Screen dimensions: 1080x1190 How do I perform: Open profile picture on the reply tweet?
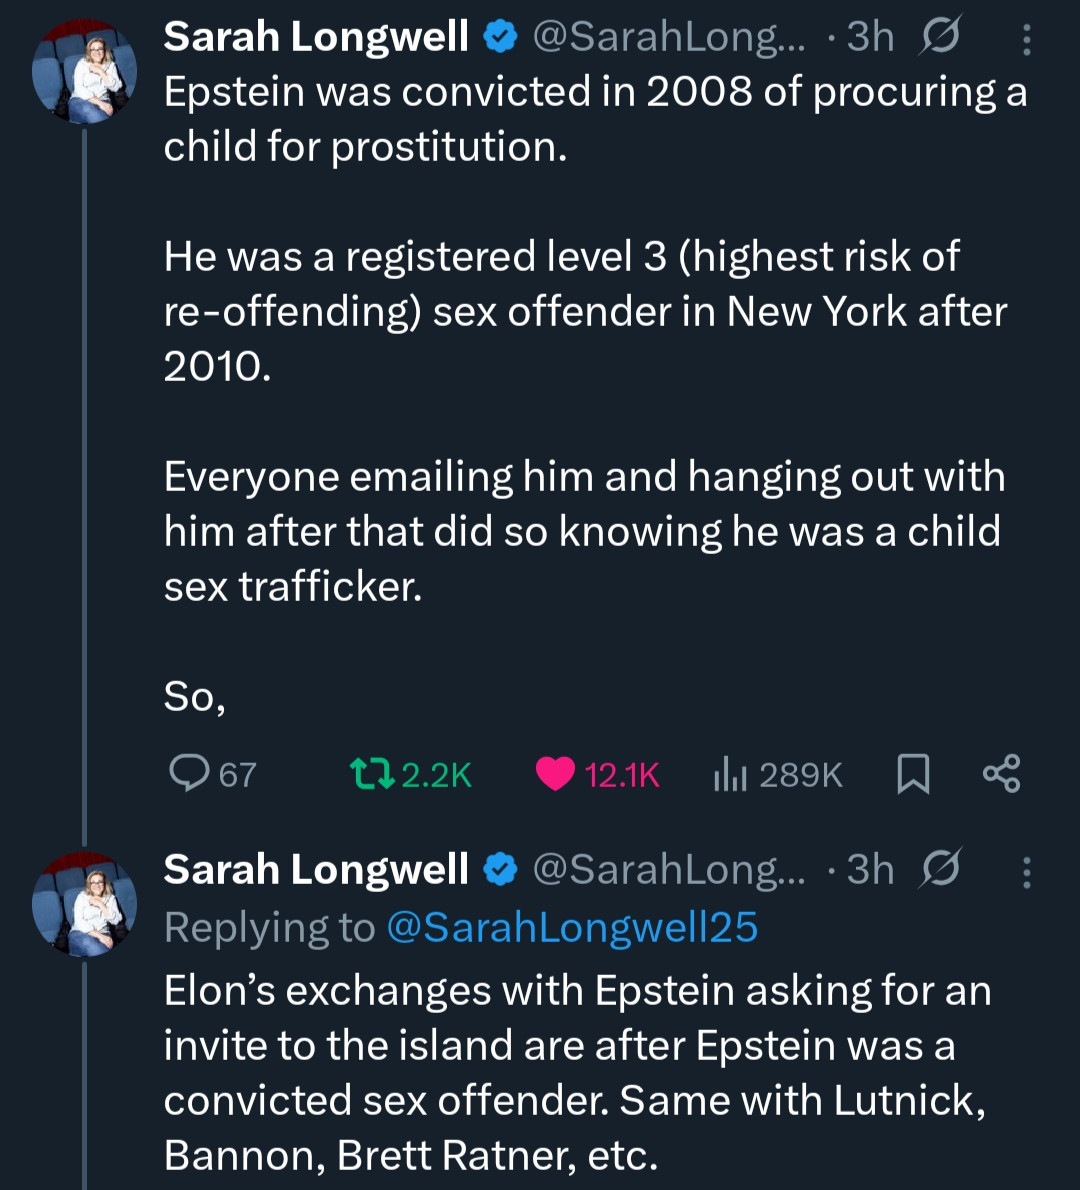coord(84,903)
